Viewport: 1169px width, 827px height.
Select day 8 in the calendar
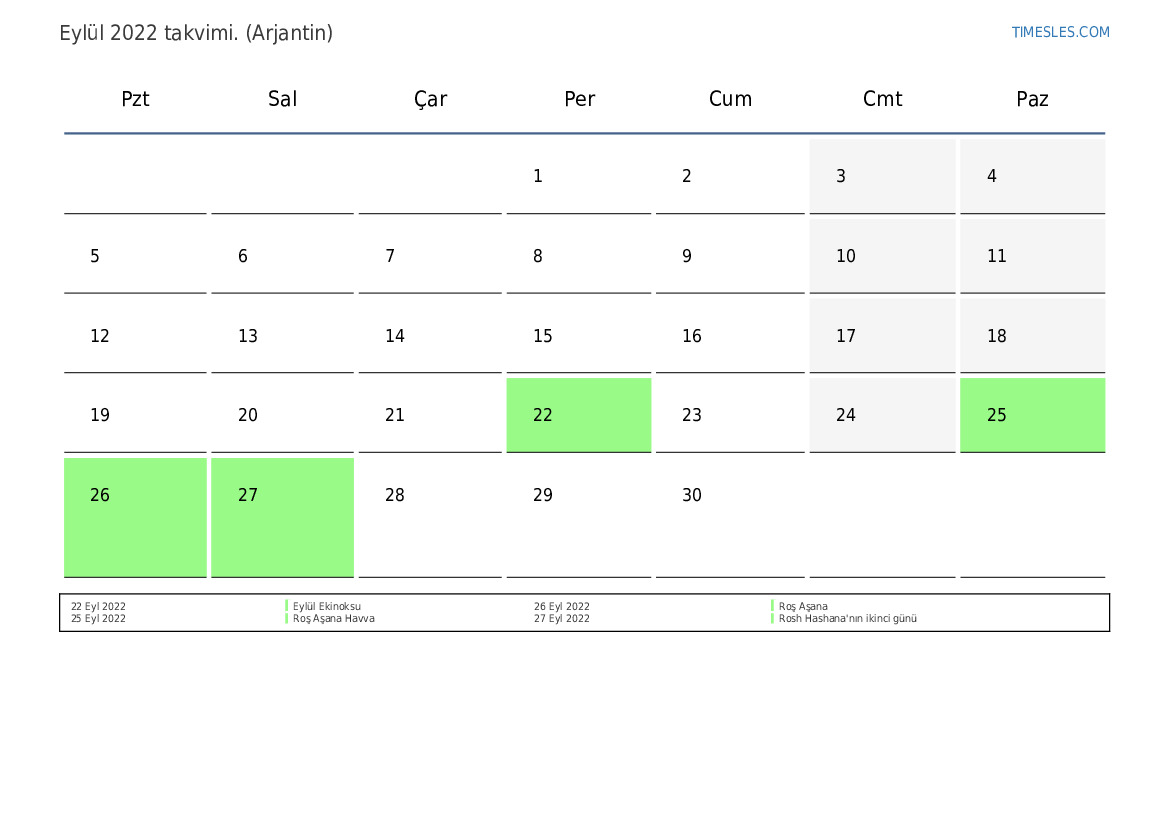pyautogui.click(x=579, y=256)
